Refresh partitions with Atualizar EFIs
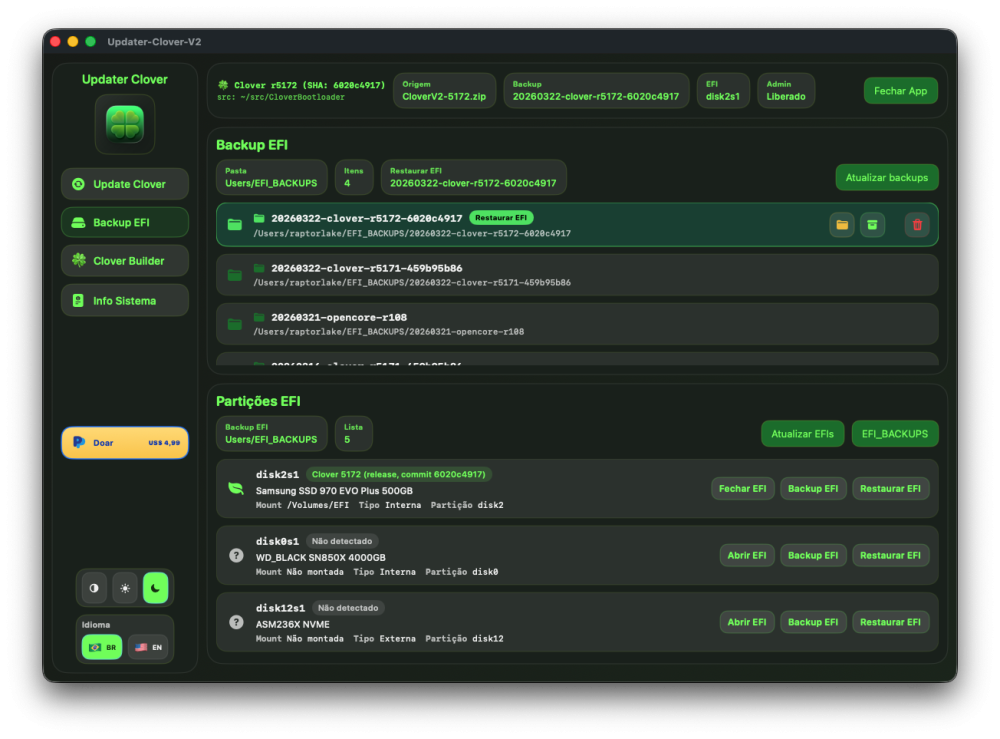This screenshot has height=739, width=1000. [x=802, y=434]
